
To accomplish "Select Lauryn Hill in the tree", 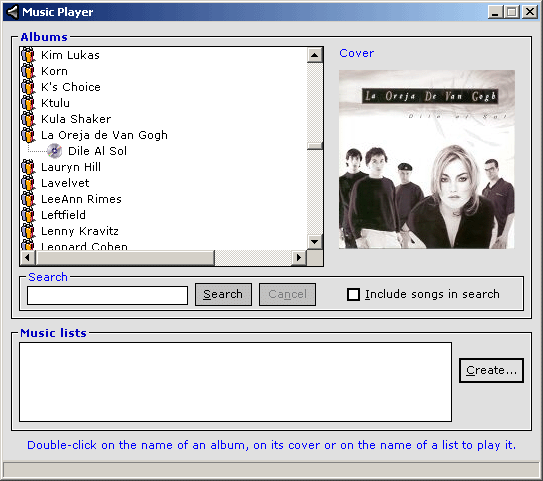I will click(71, 167).
